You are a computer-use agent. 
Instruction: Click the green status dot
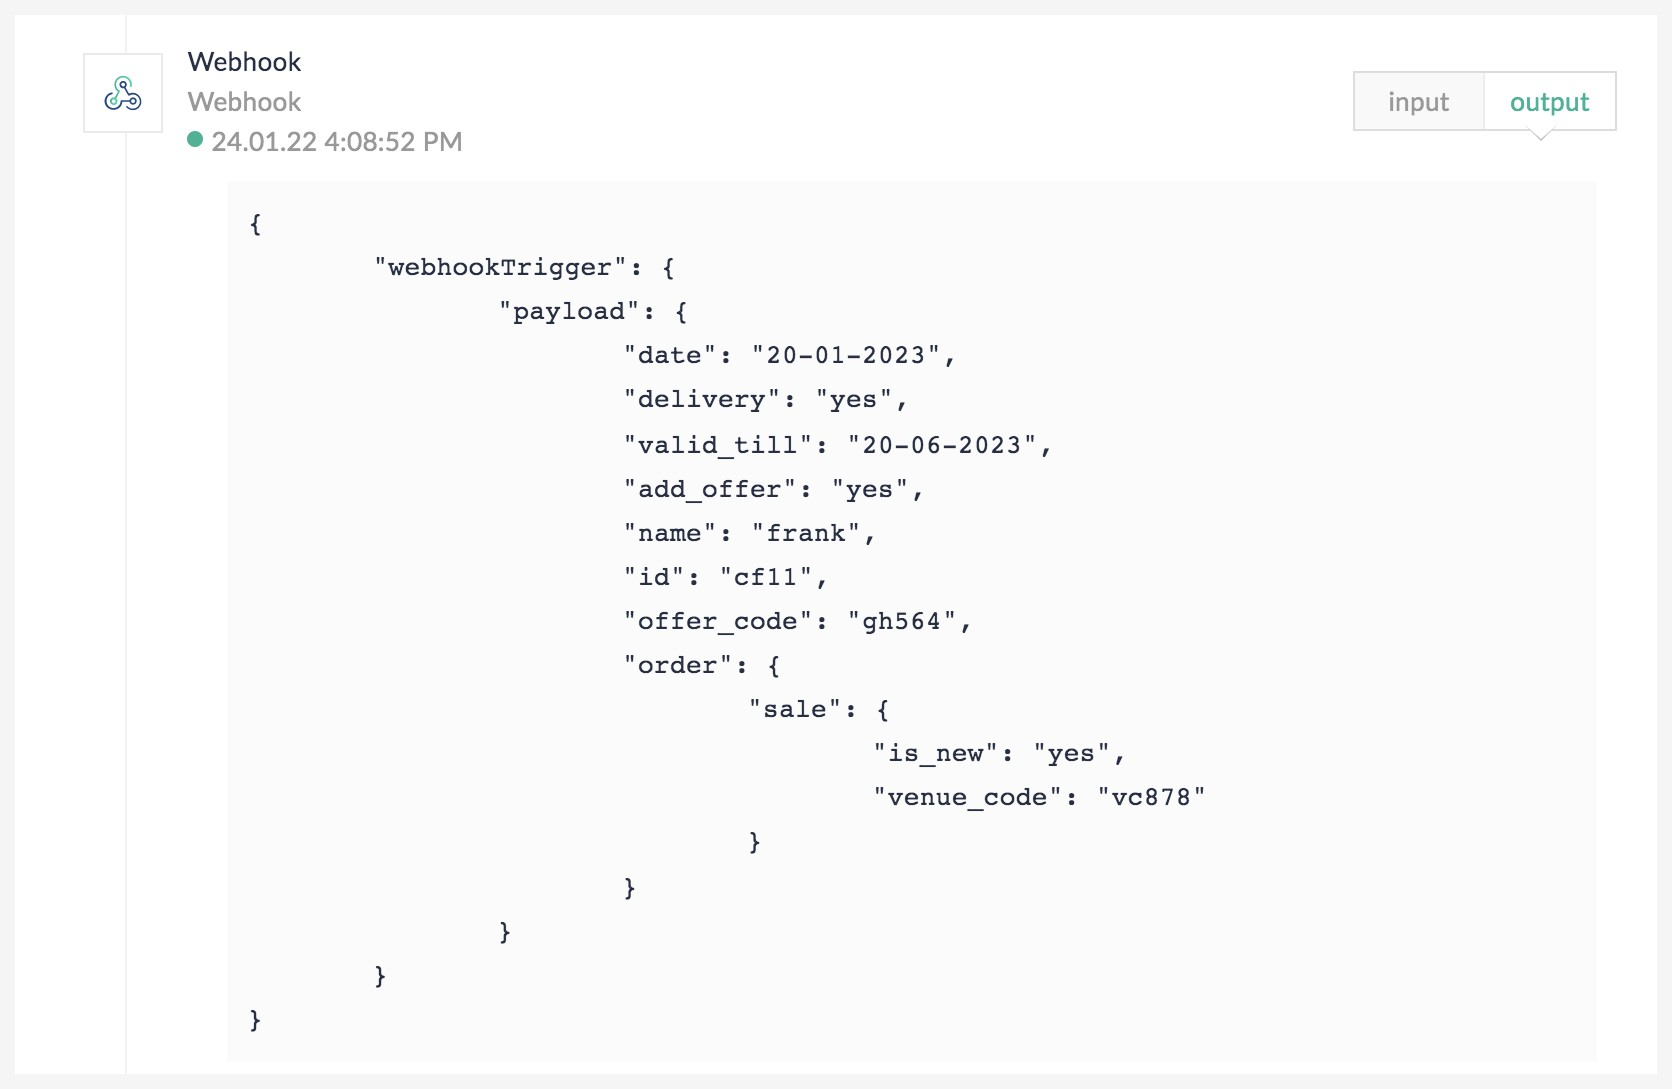point(195,140)
